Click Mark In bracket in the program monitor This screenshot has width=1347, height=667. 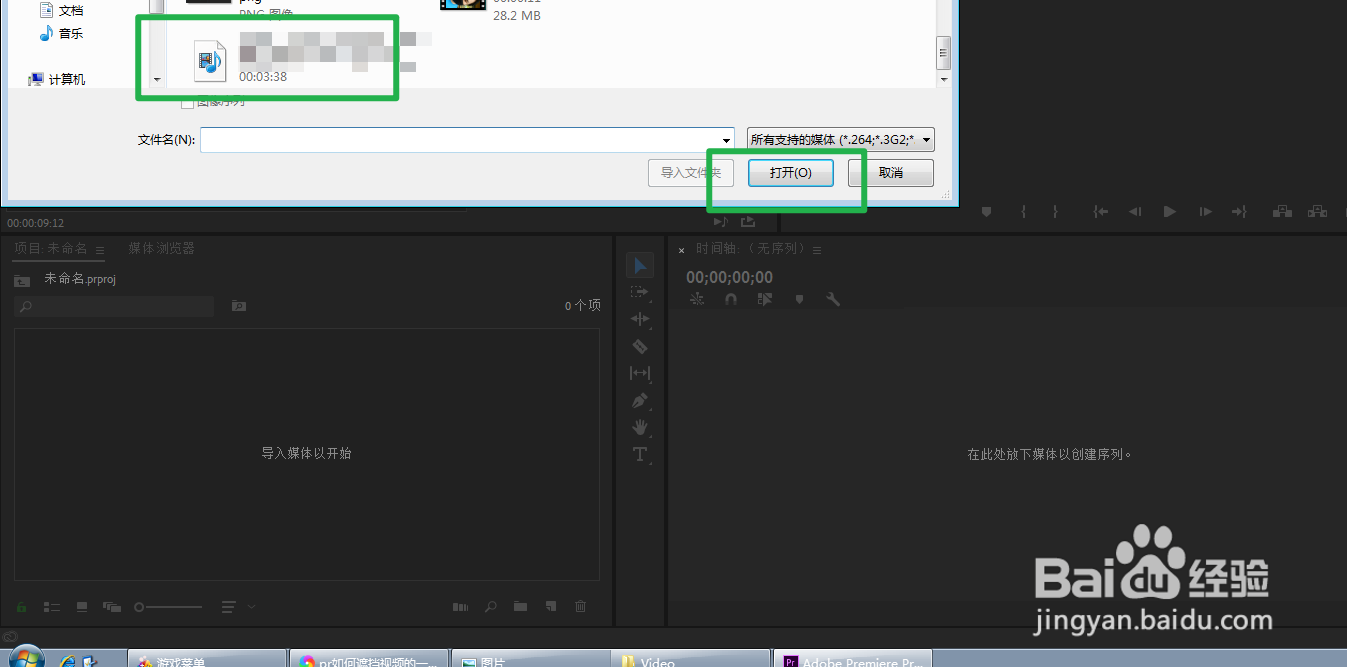pos(1023,212)
